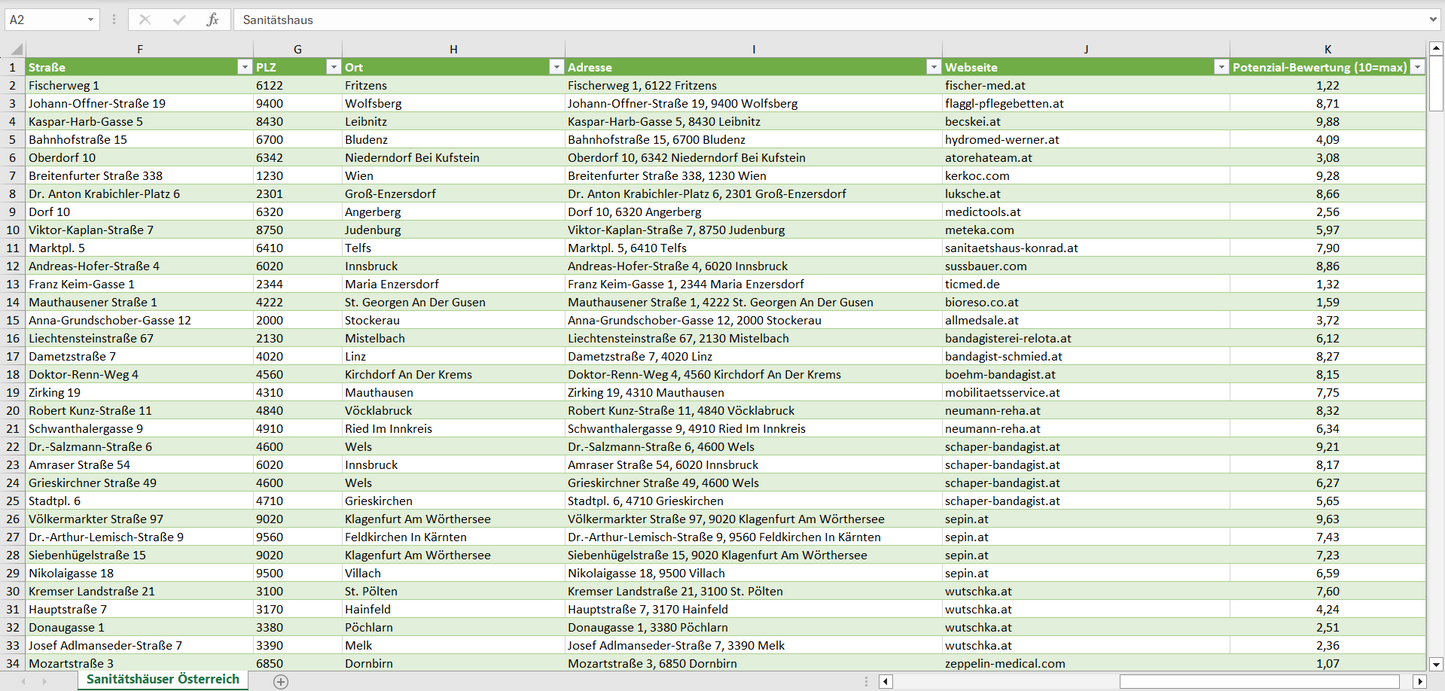Click into the formula bar showing Sanitätshaus
The height and width of the screenshot is (691, 1445).
pos(800,20)
